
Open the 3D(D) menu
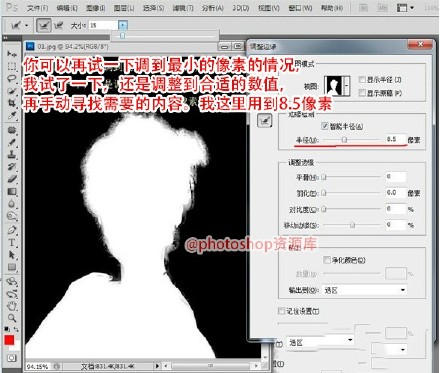point(241,8)
